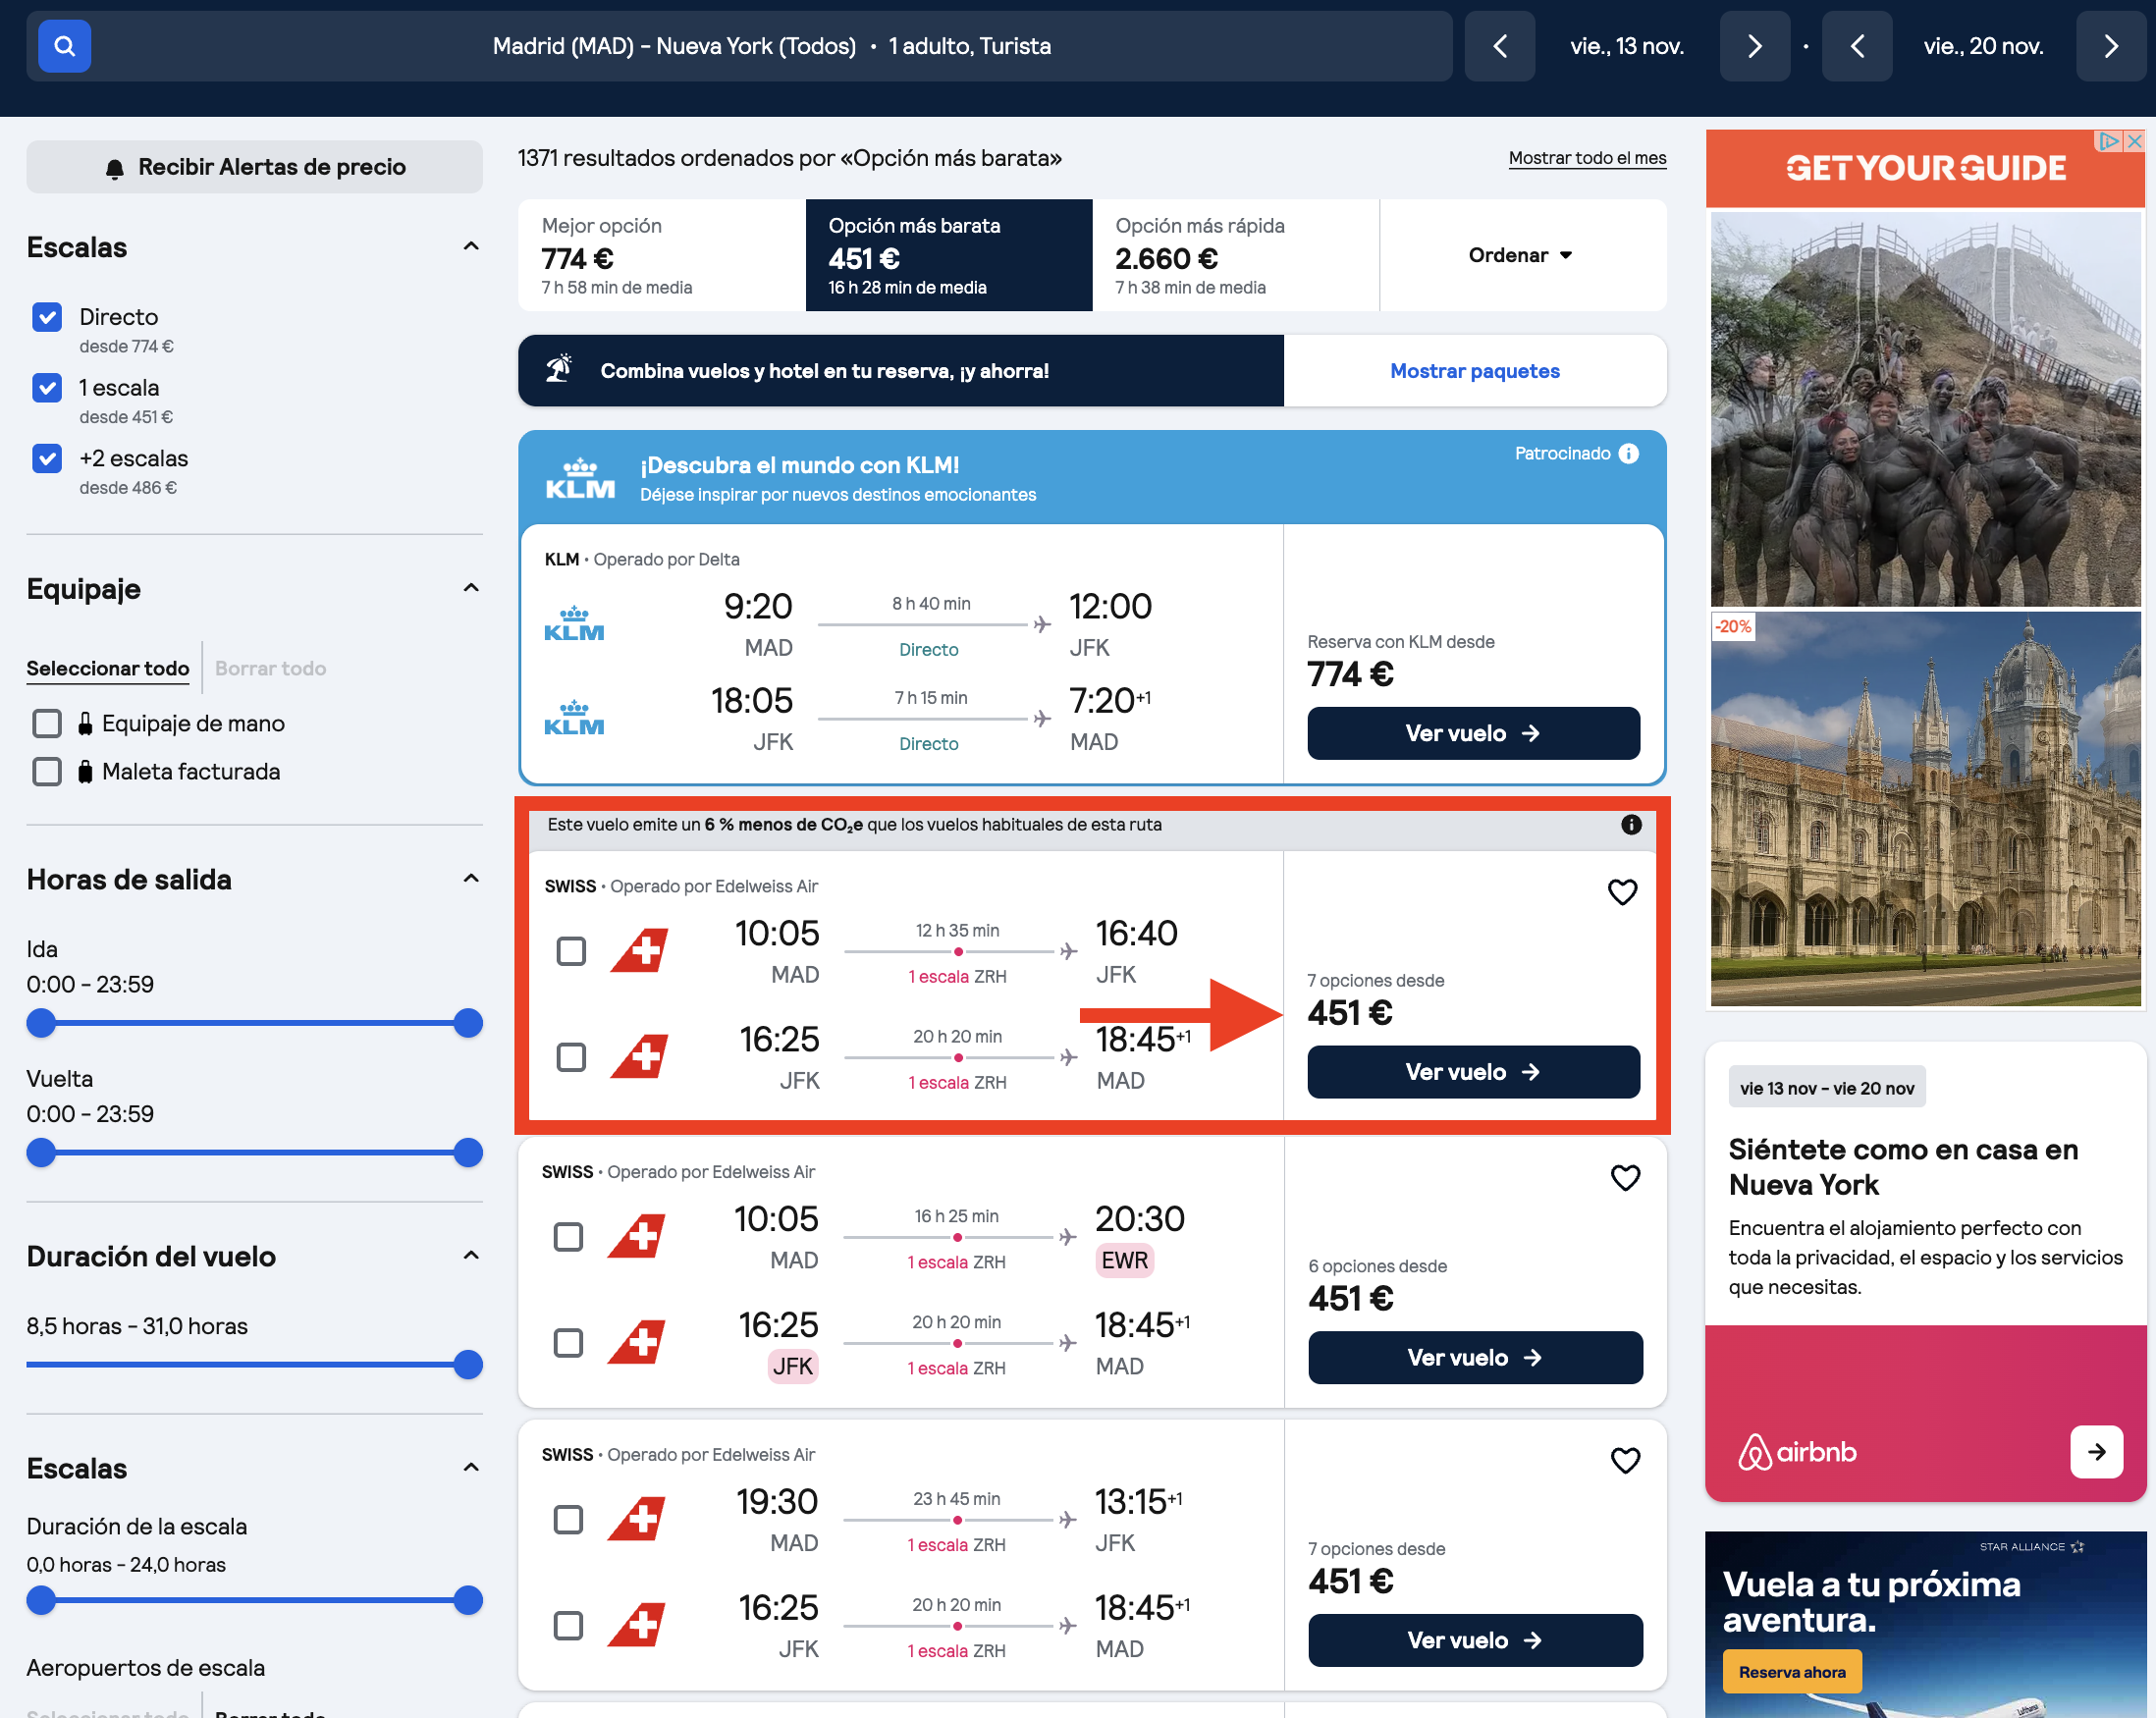Advance return date past vie., 20 nov.

[x=2111, y=46]
